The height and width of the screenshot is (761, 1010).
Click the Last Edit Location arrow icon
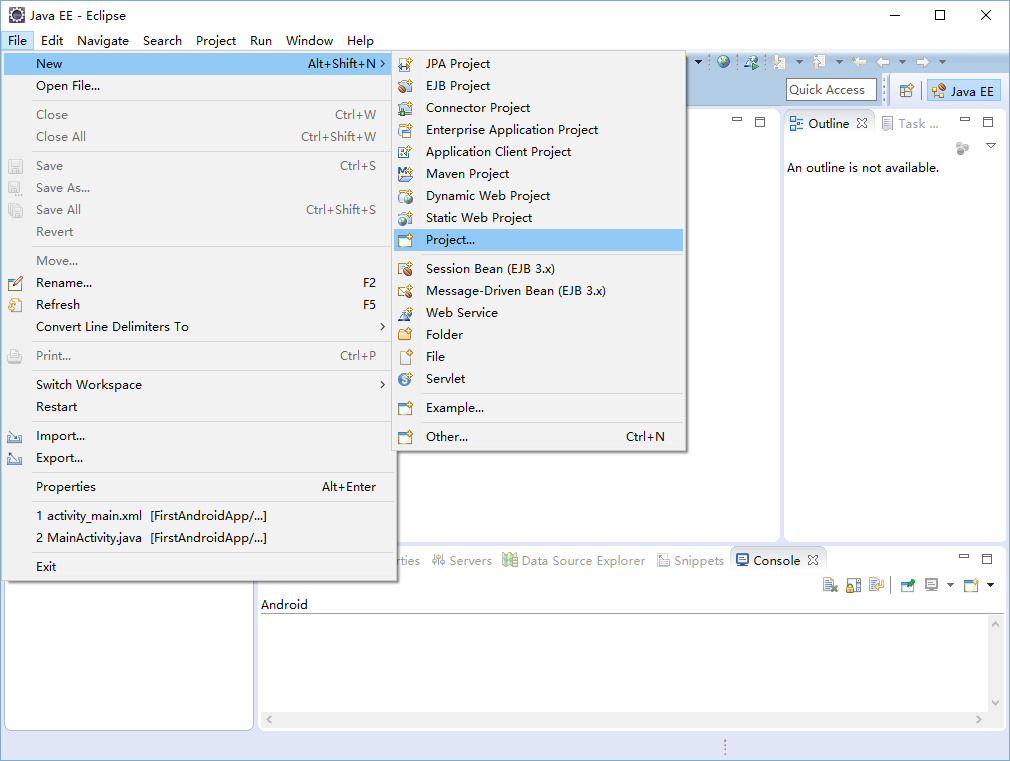point(859,62)
